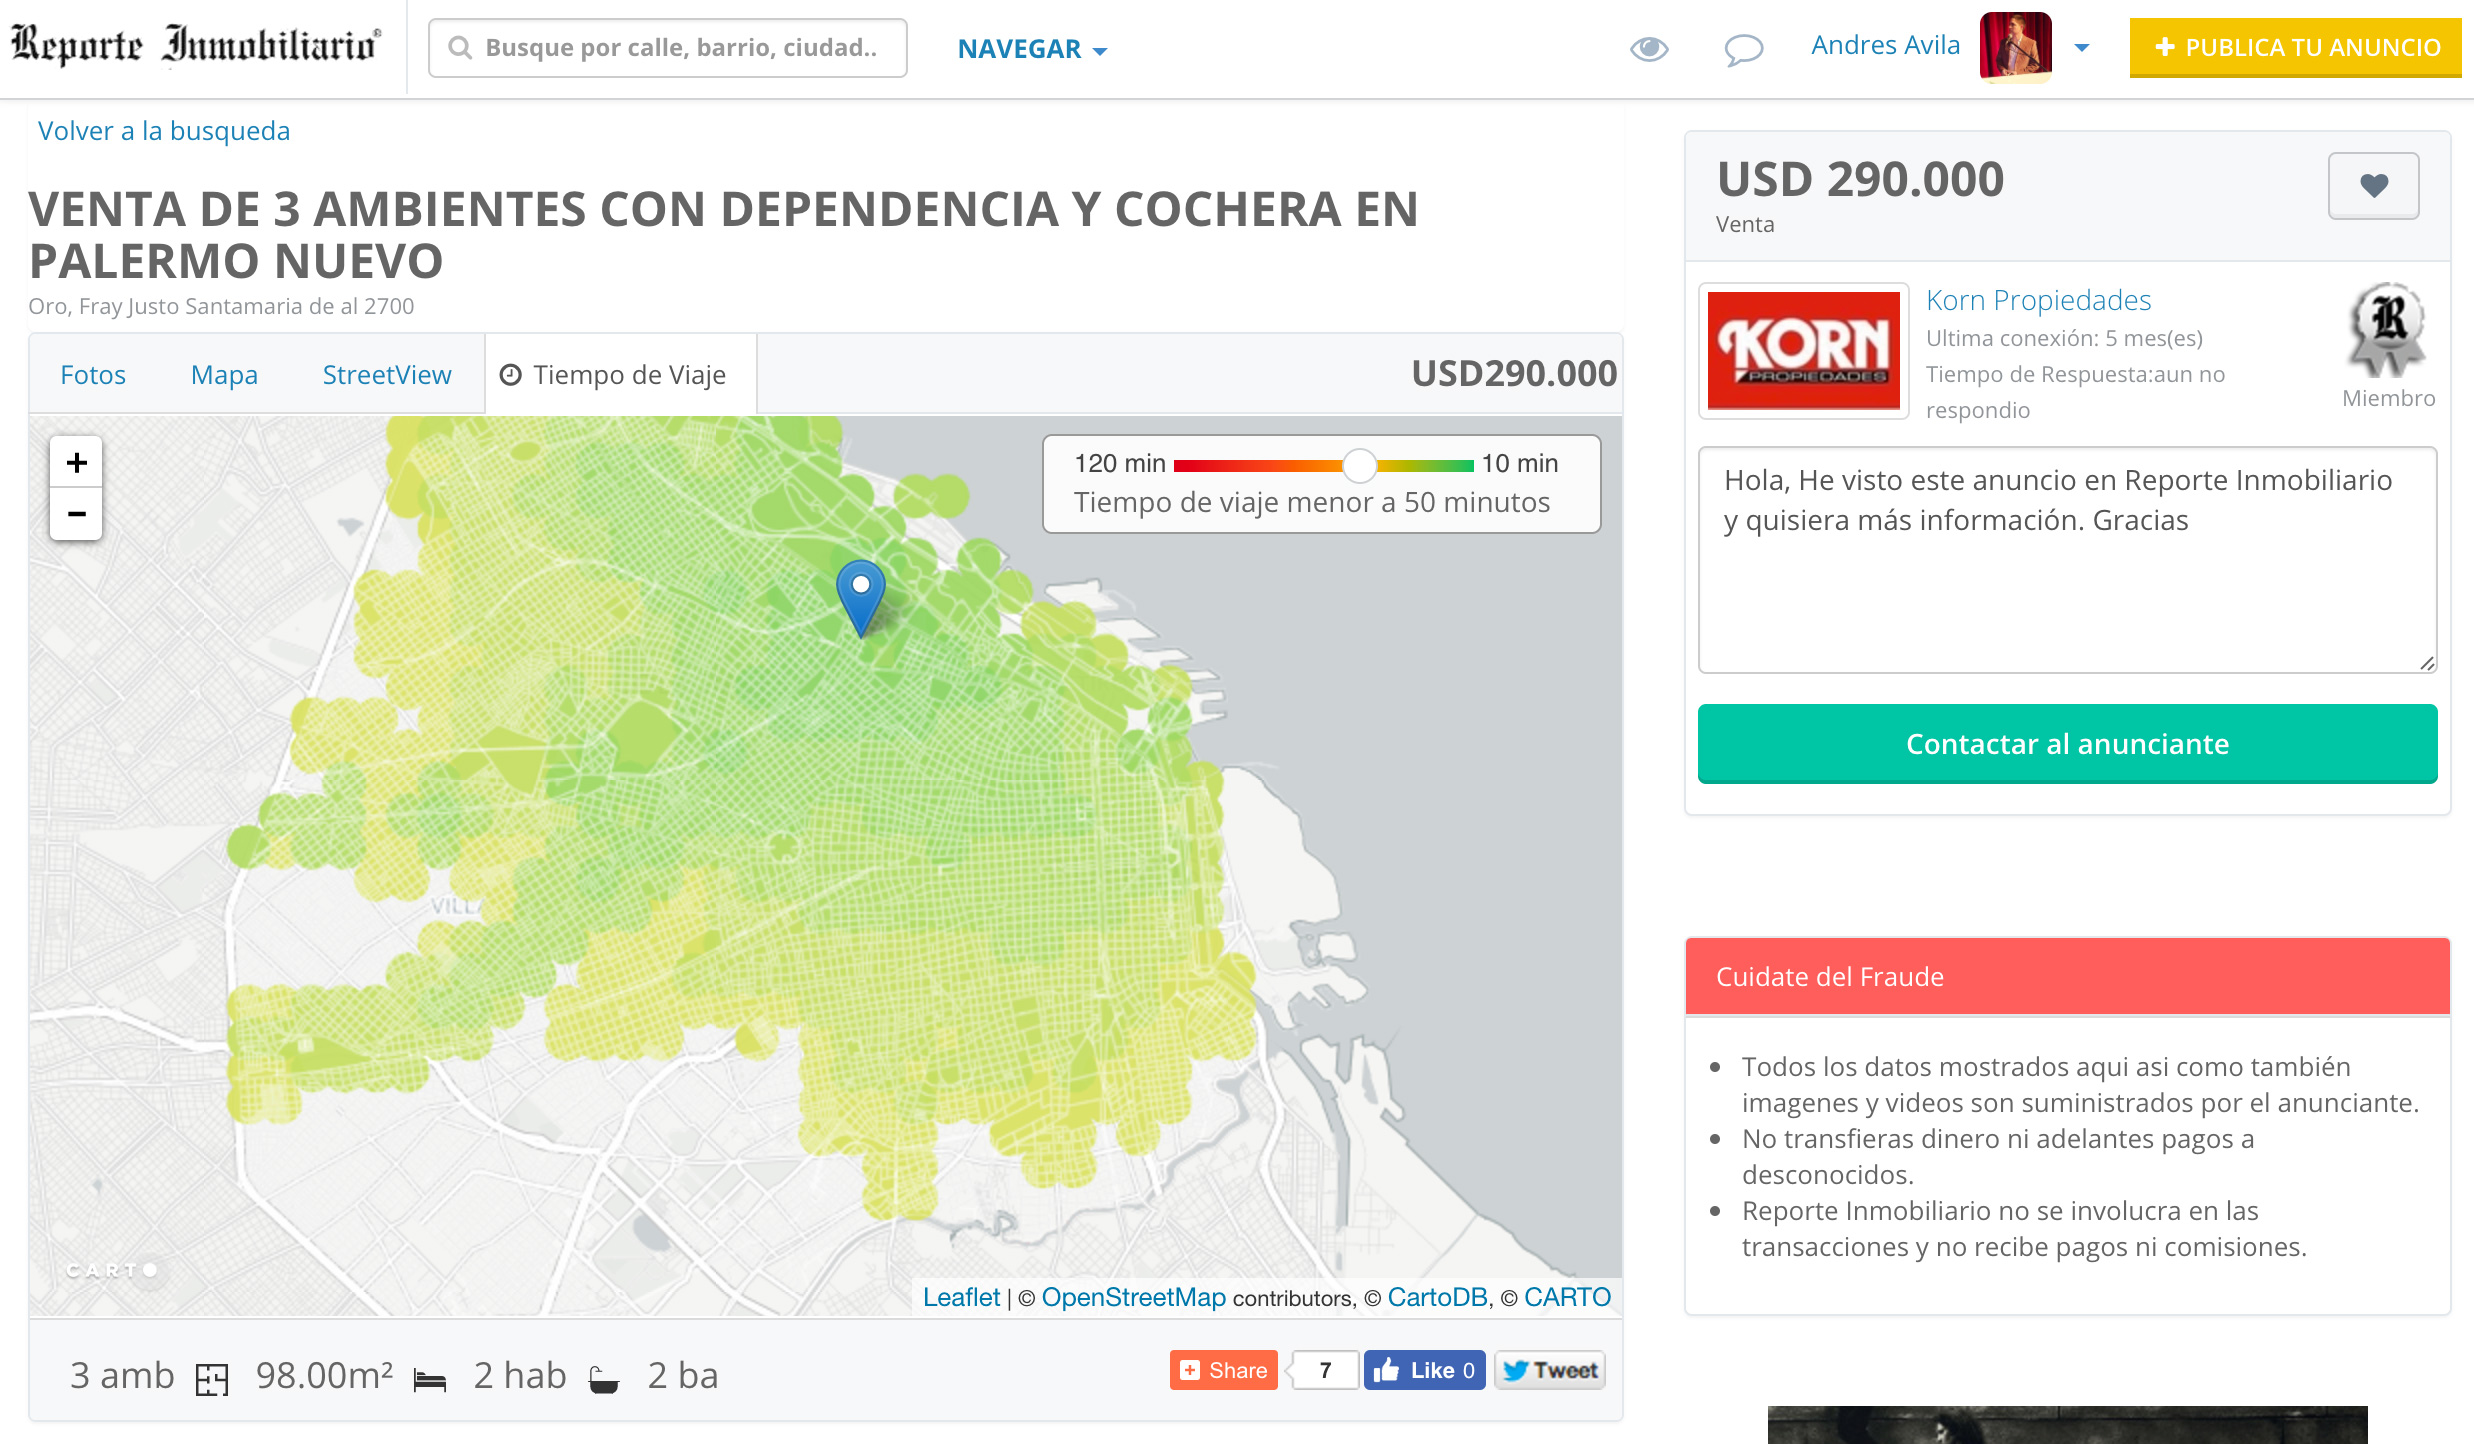Zoom into the map with the plus icon
Screen dimensions: 2474x1444
click(76, 462)
